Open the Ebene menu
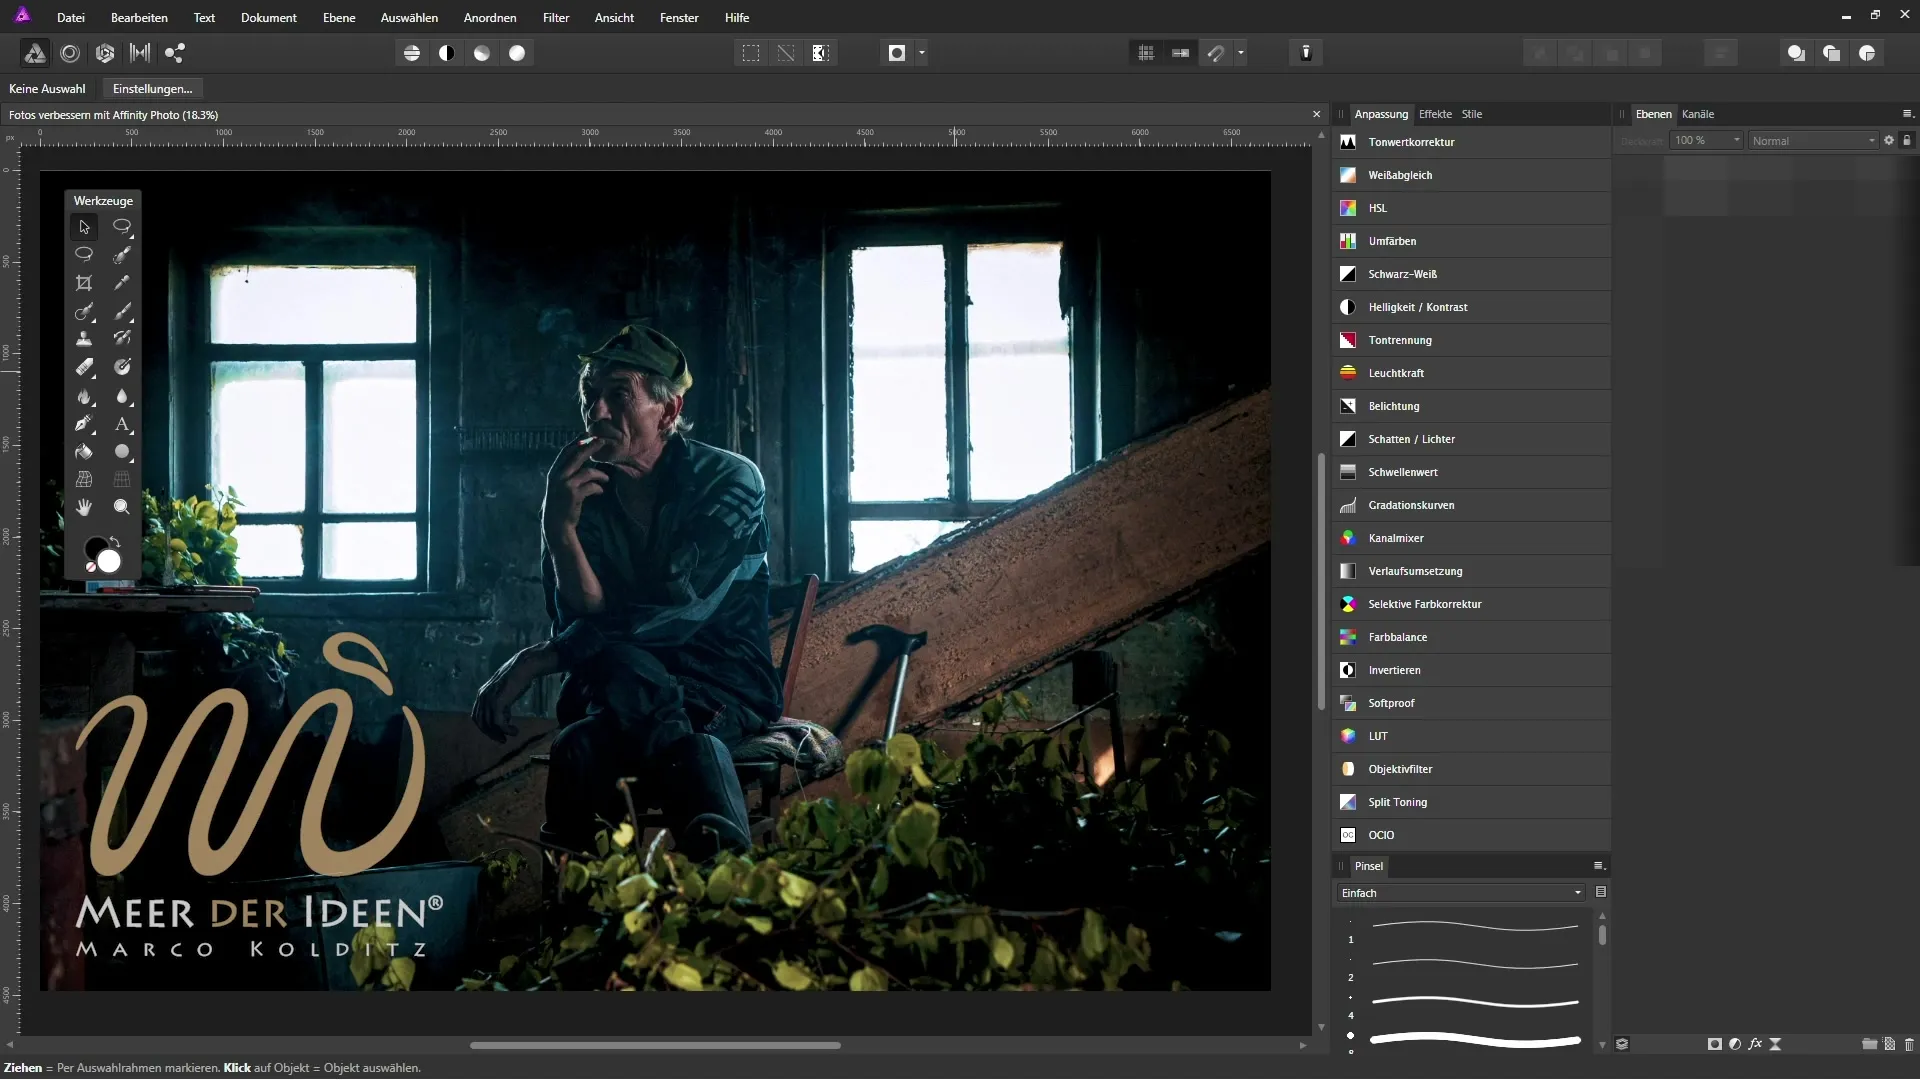 tap(339, 18)
